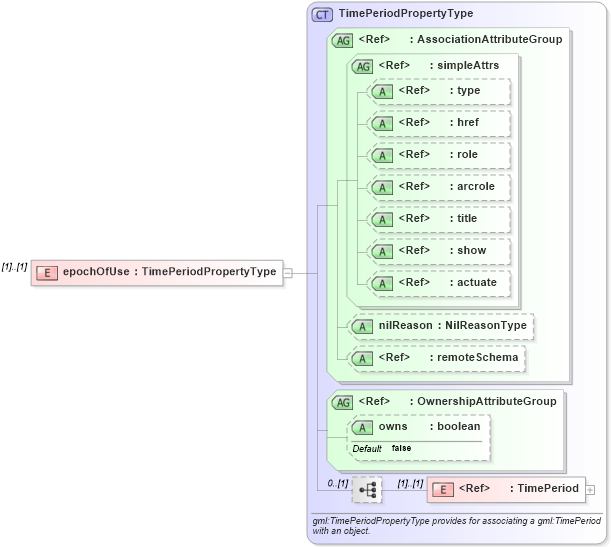Click the [1]..[1] cardinality beside epochOfUse

click(14, 267)
